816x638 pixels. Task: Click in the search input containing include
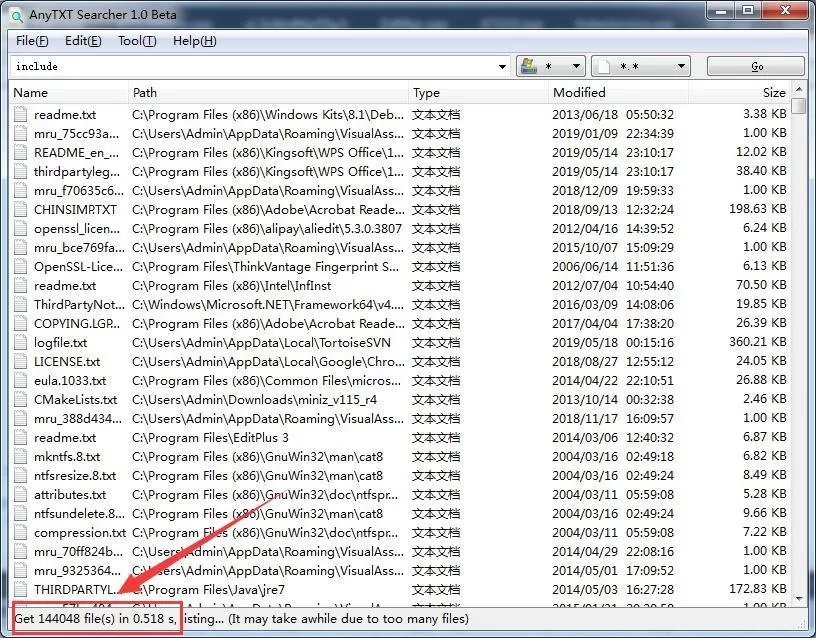click(250, 65)
